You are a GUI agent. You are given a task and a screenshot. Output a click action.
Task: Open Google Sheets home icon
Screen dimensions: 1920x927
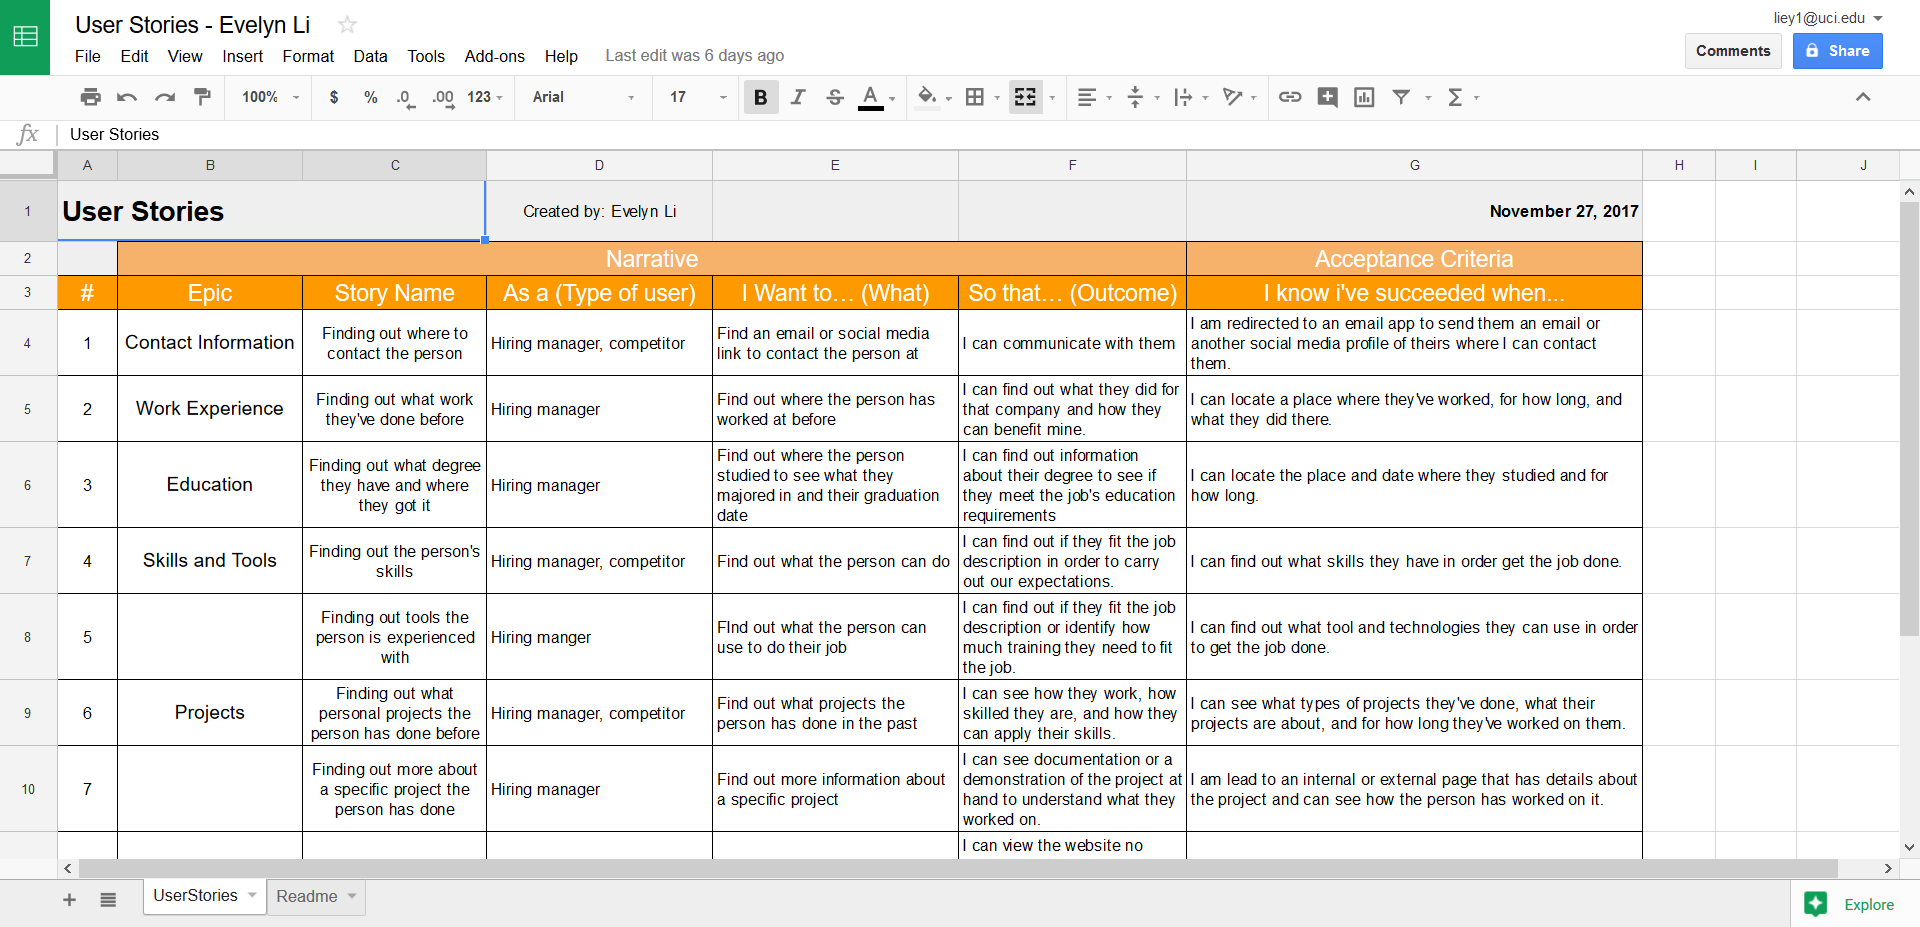pyautogui.click(x=25, y=37)
